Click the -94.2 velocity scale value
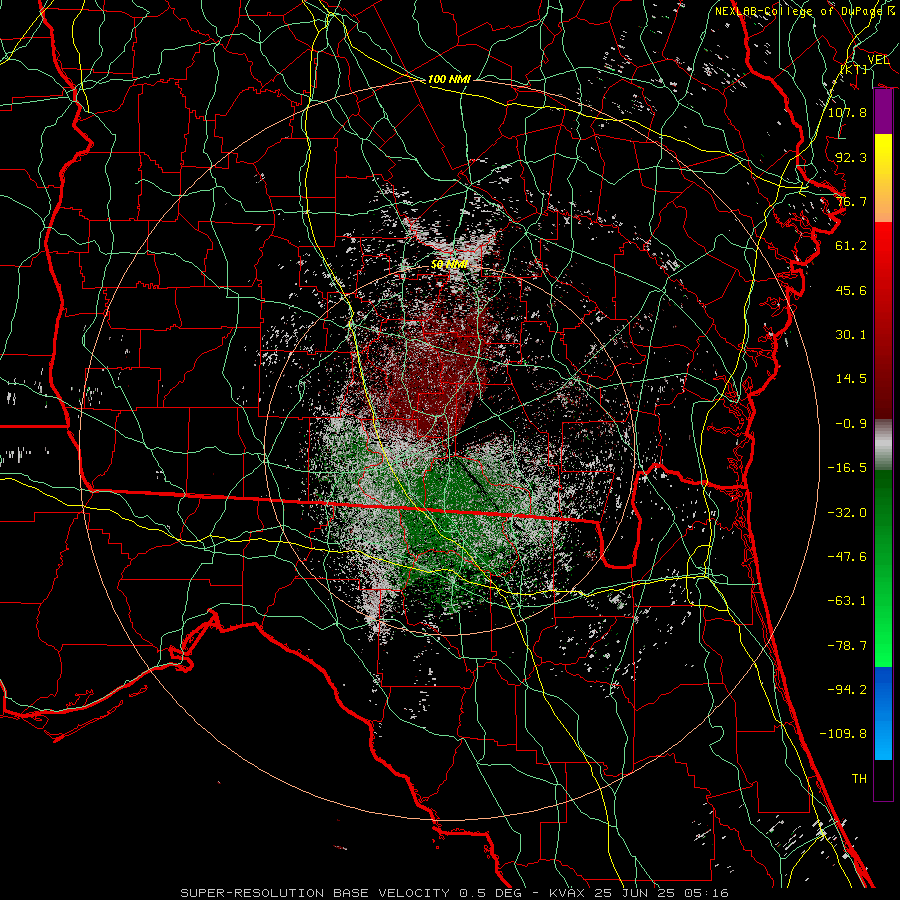The image size is (900, 900). (847, 689)
